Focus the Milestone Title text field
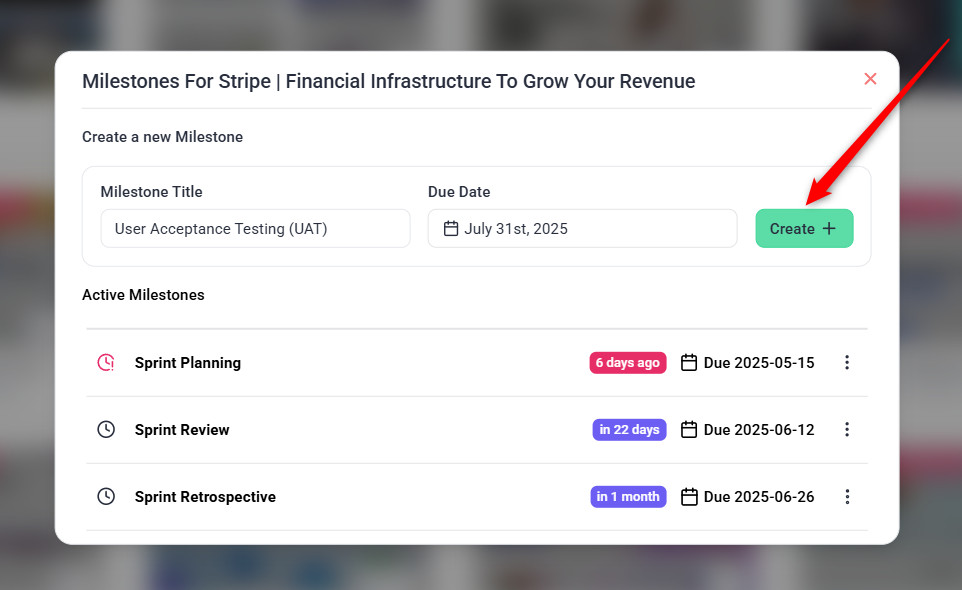962x590 pixels. 255,228
